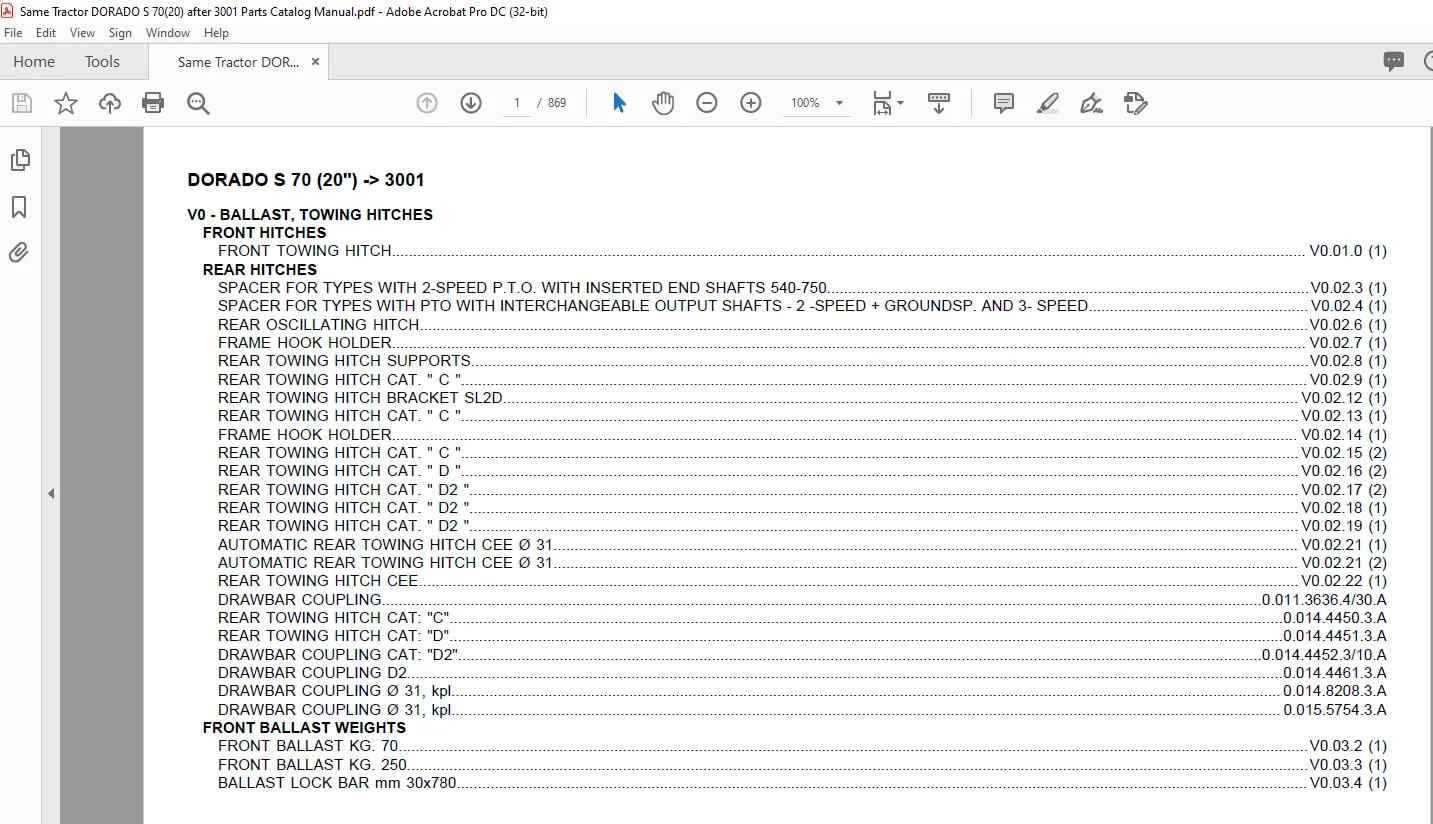Open the find text magnifier tool
The image size is (1433, 824).
198,103
